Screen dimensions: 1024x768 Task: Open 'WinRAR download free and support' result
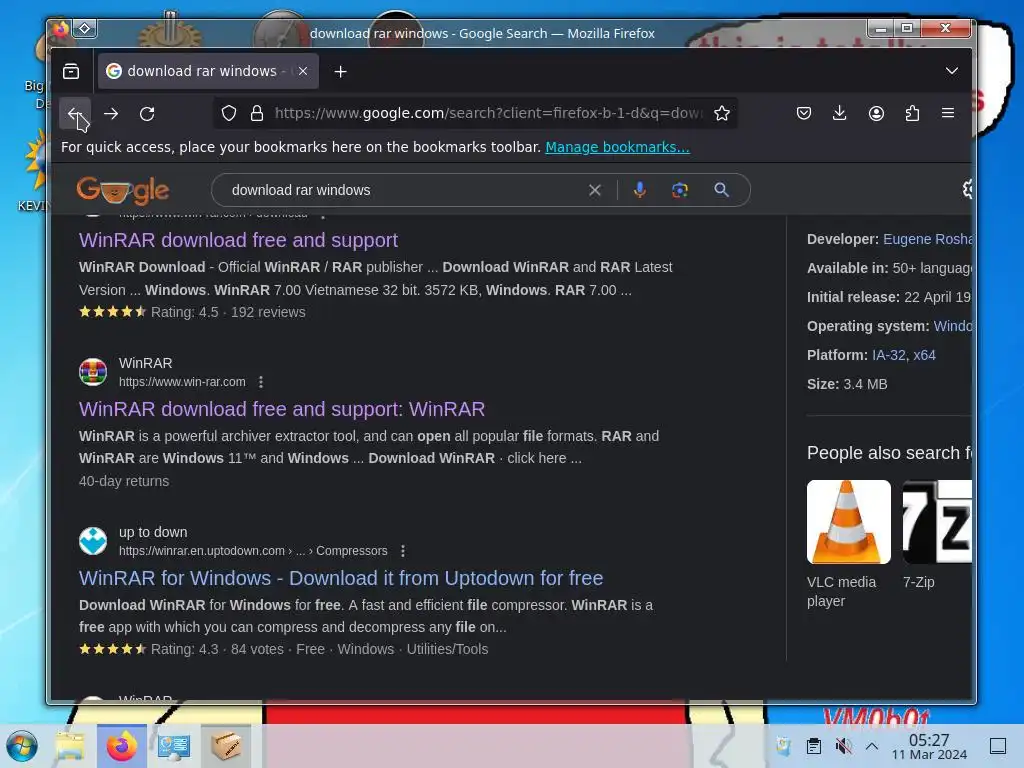tap(238, 240)
